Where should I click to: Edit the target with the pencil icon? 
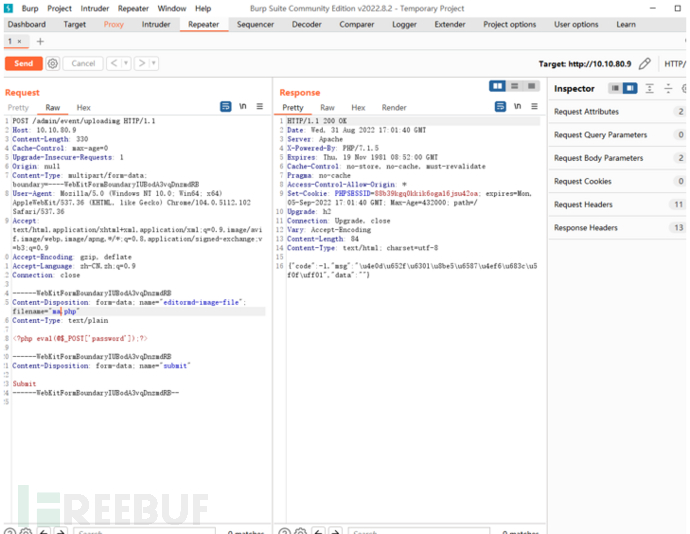tap(645, 64)
